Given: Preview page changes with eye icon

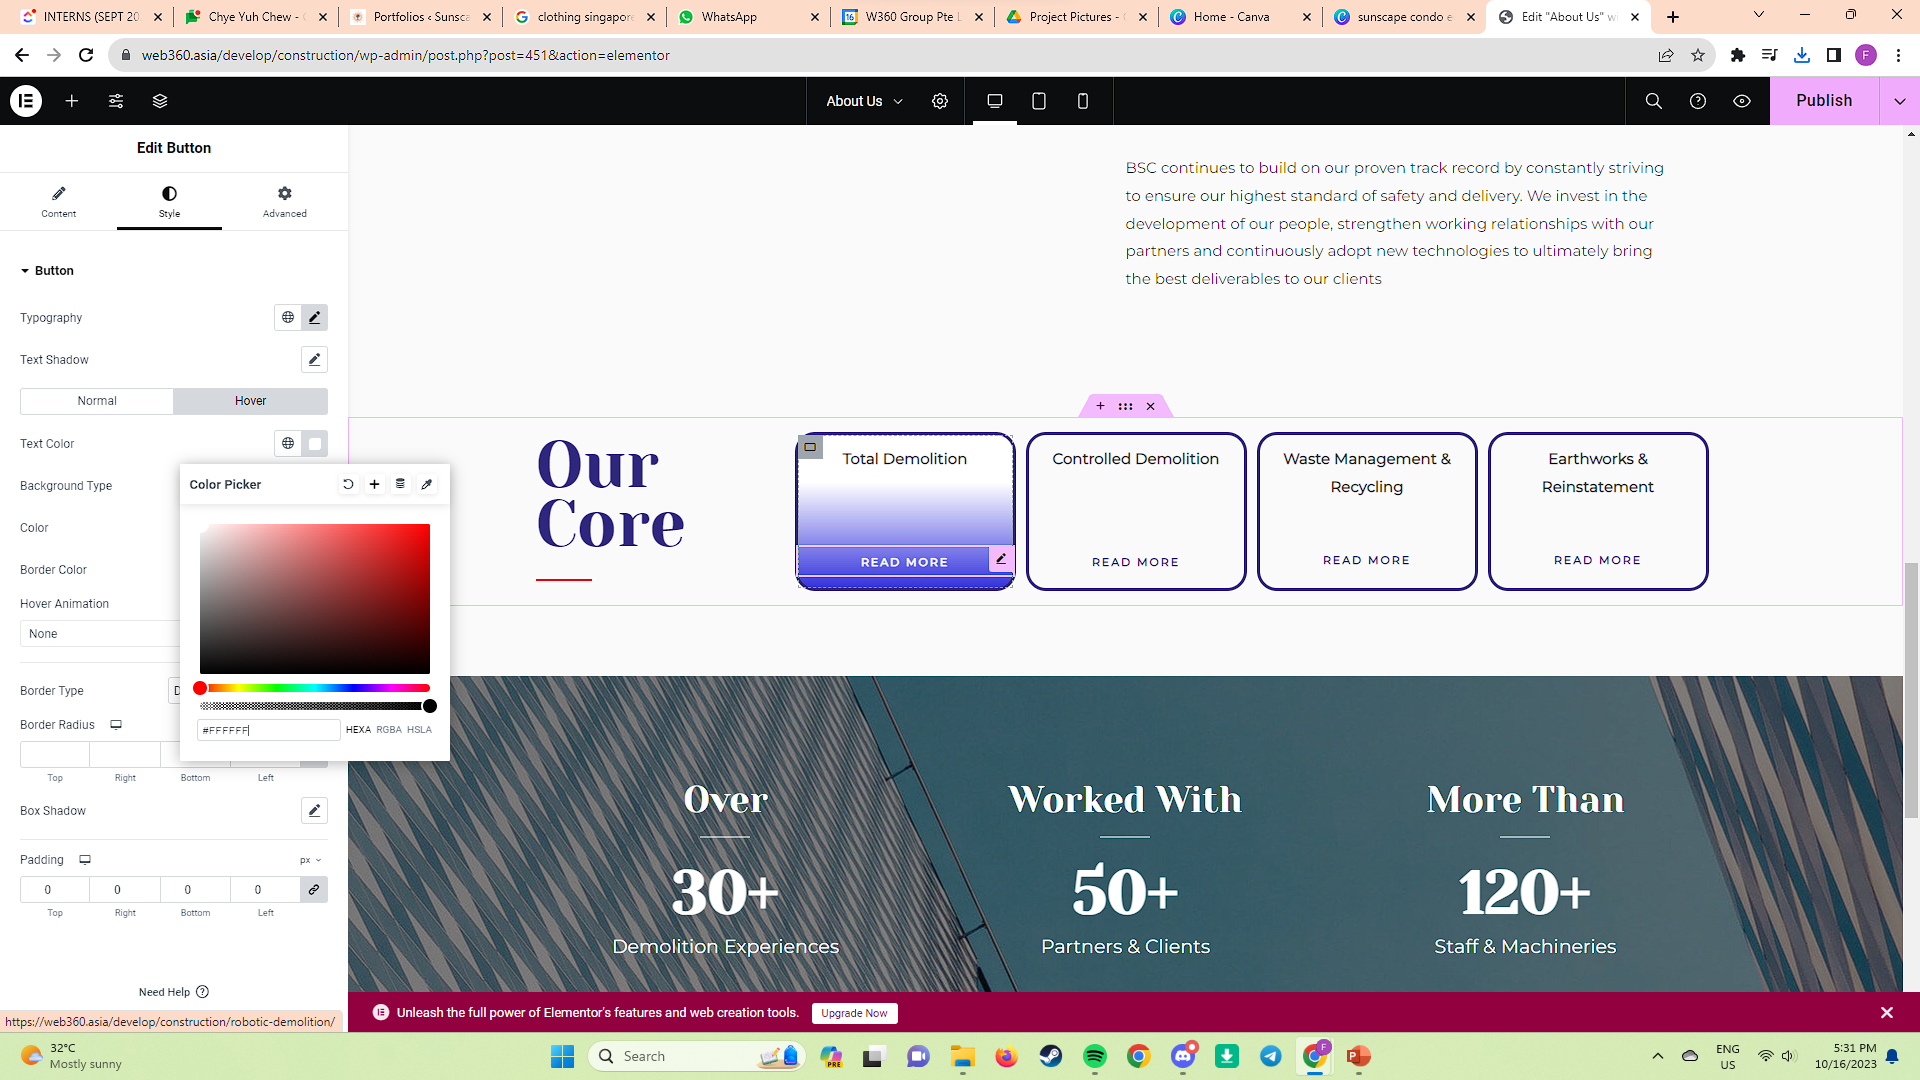Looking at the screenshot, I should coord(1742,101).
